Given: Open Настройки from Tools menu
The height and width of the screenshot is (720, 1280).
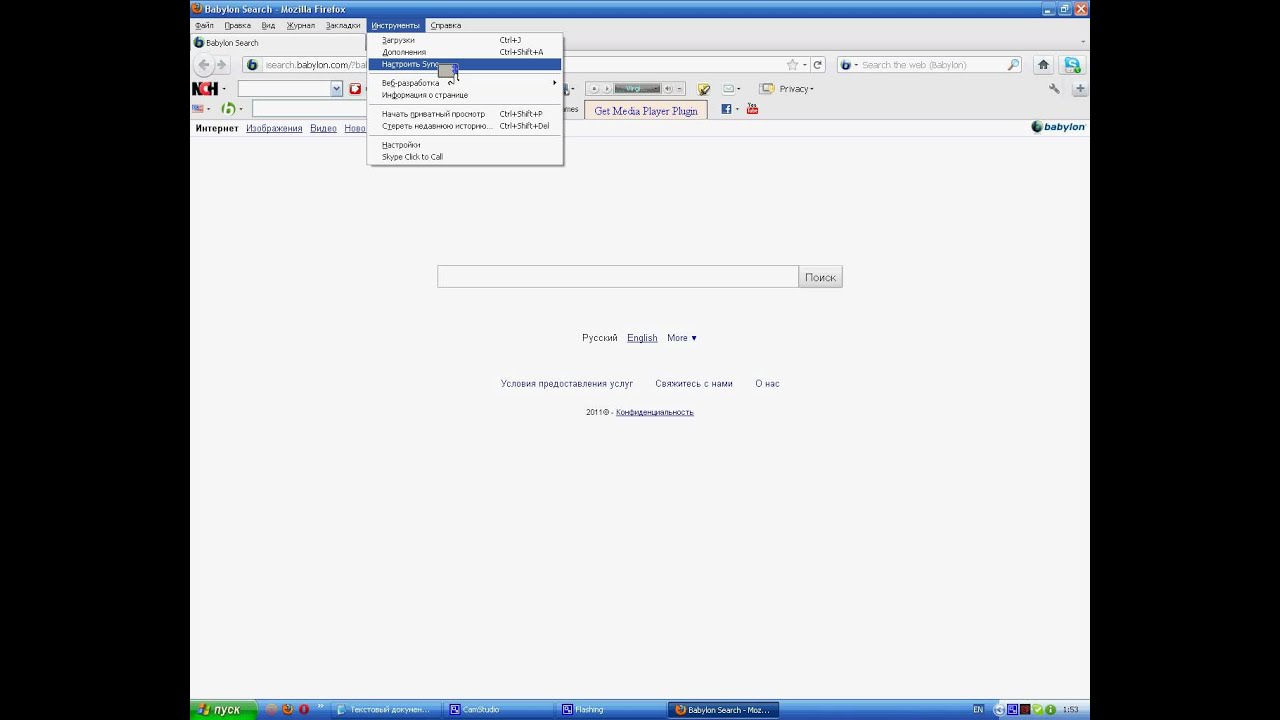Looking at the screenshot, I should [465, 145].
